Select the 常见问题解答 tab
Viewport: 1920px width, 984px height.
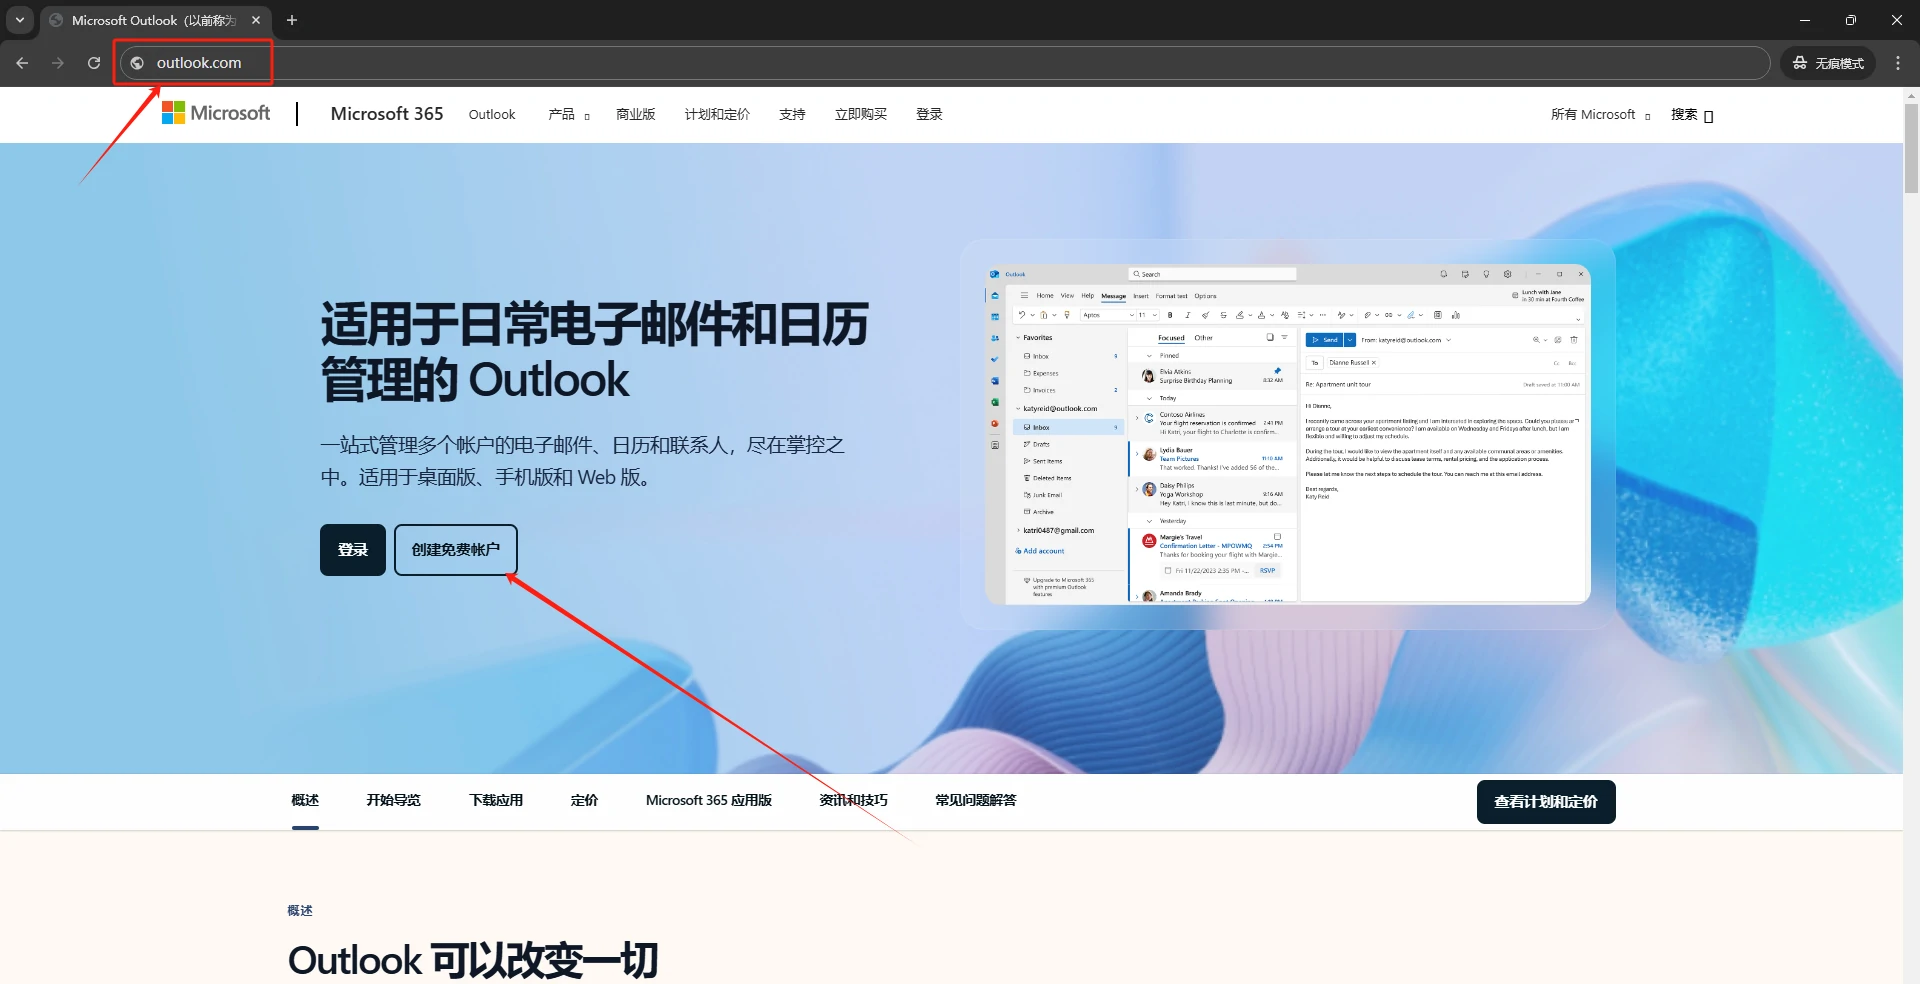976,800
